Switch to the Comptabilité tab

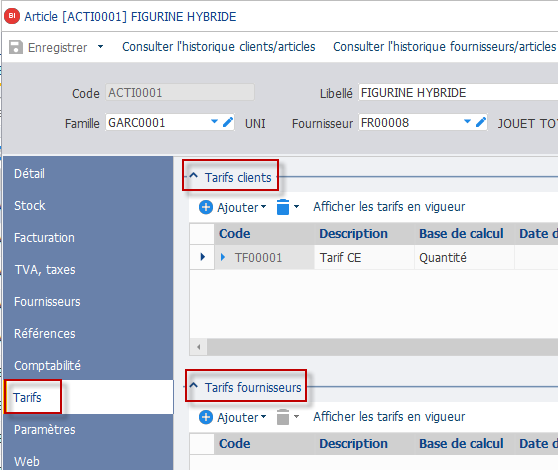(88, 366)
